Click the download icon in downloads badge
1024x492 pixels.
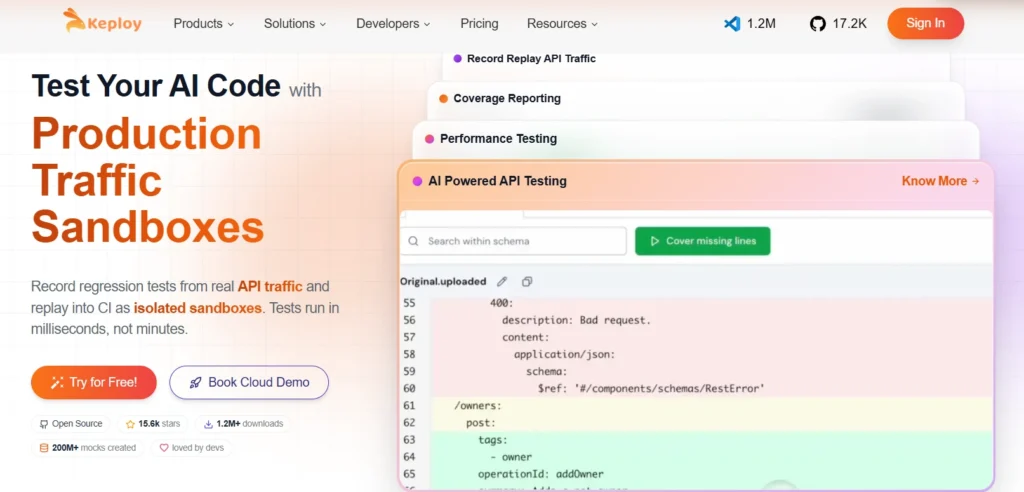point(208,424)
